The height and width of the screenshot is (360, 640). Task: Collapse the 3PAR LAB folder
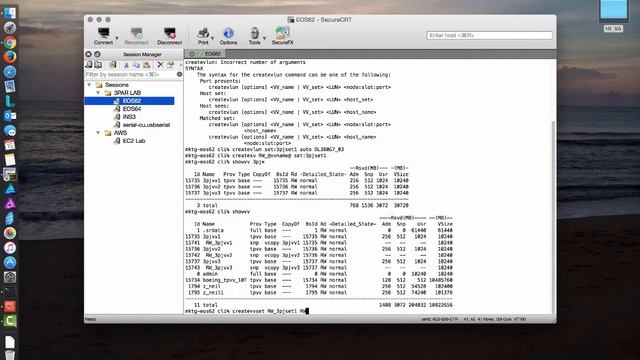(x=98, y=93)
